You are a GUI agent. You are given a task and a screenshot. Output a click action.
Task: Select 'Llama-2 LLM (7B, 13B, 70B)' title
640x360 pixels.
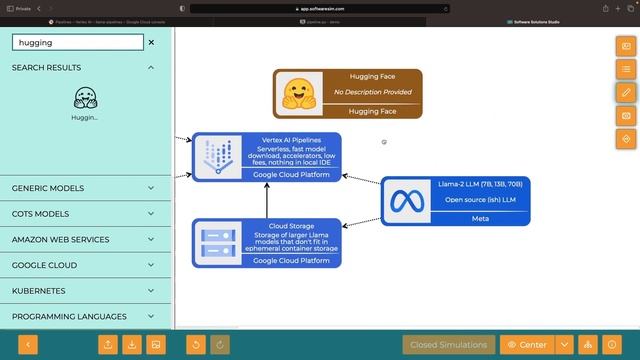(480, 184)
